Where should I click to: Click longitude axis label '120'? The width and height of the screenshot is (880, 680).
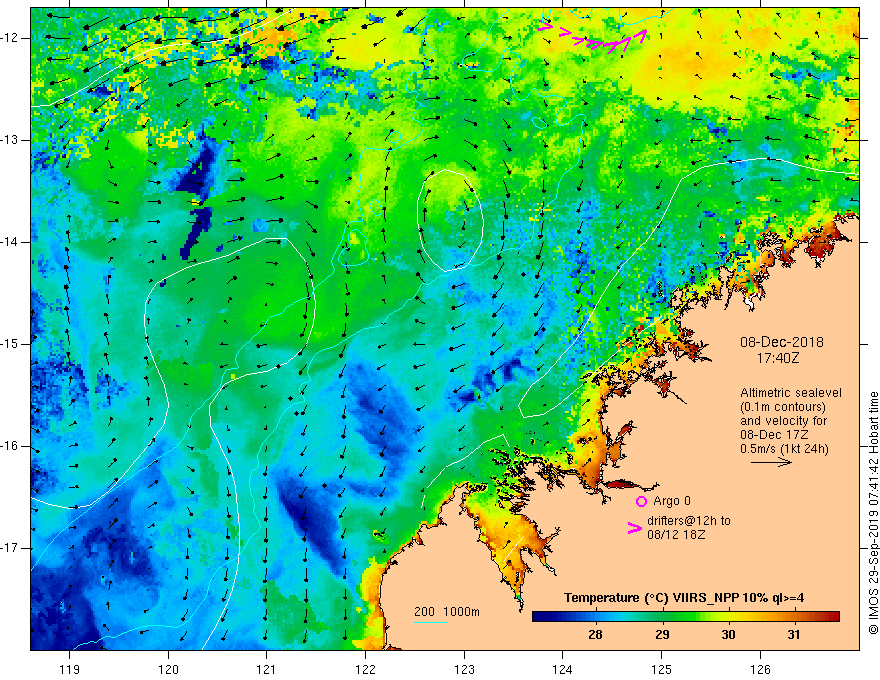tap(168, 669)
